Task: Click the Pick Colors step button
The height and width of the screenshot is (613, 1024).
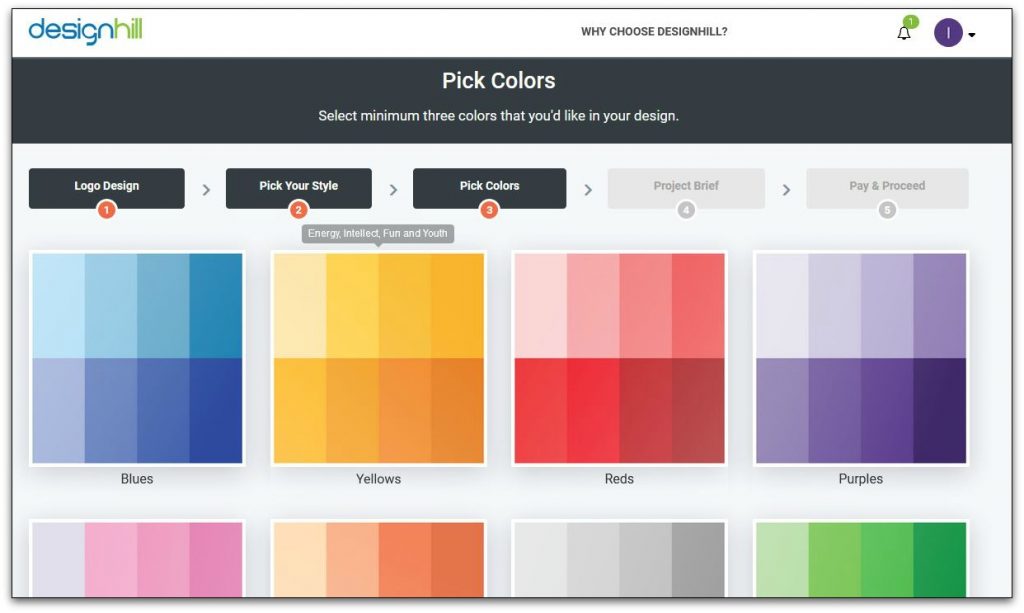Action: [x=489, y=186]
